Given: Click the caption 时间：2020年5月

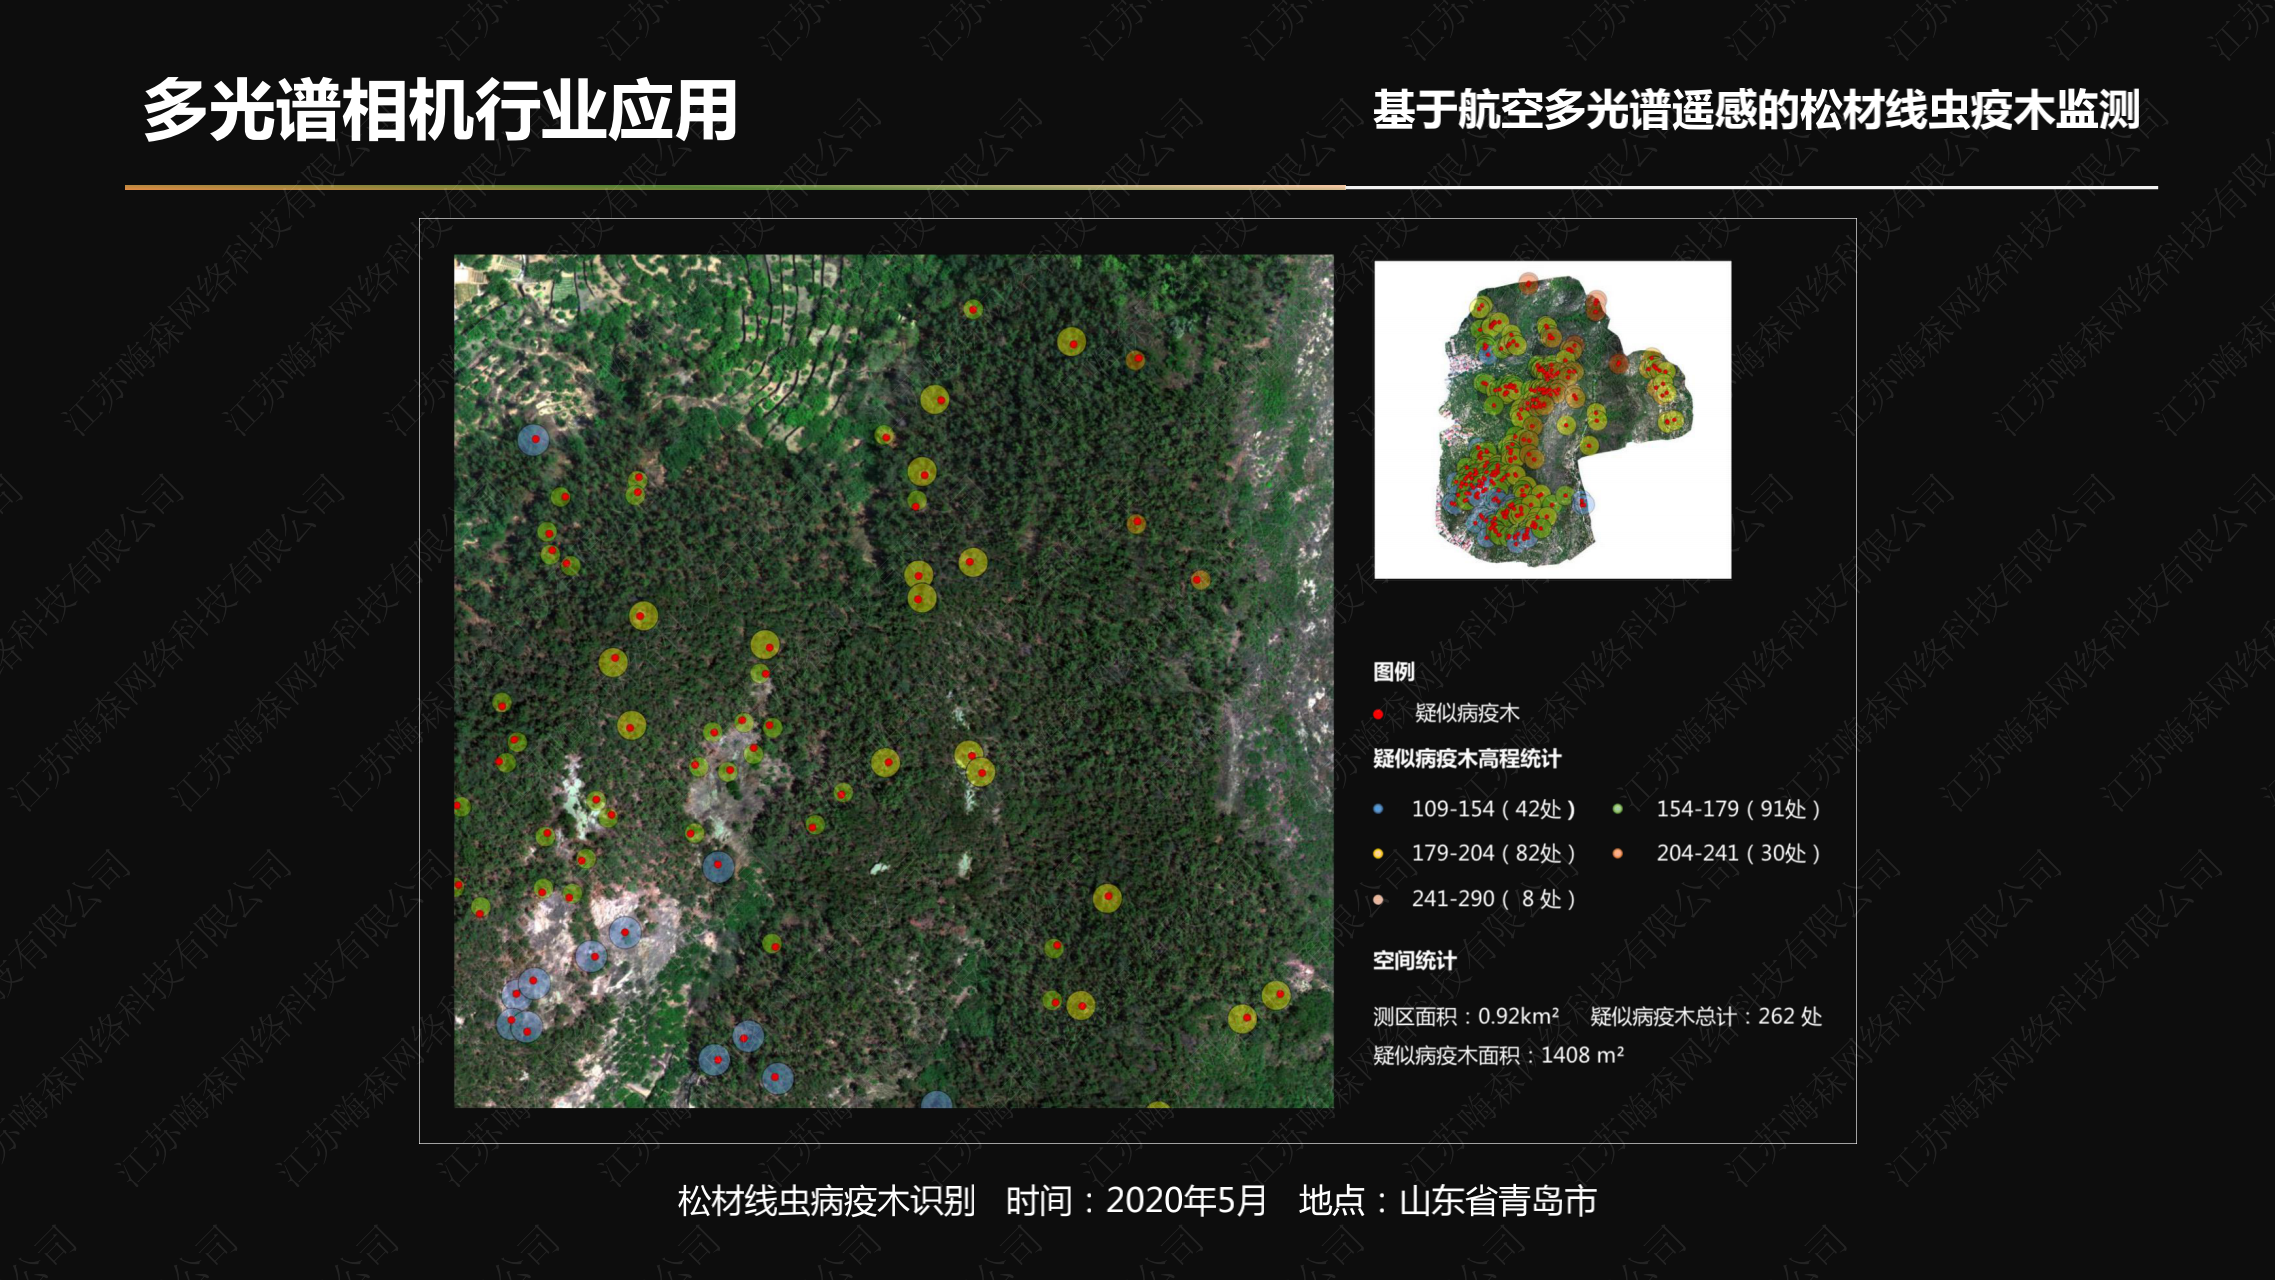Looking at the screenshot, I should (1137, 1201).
